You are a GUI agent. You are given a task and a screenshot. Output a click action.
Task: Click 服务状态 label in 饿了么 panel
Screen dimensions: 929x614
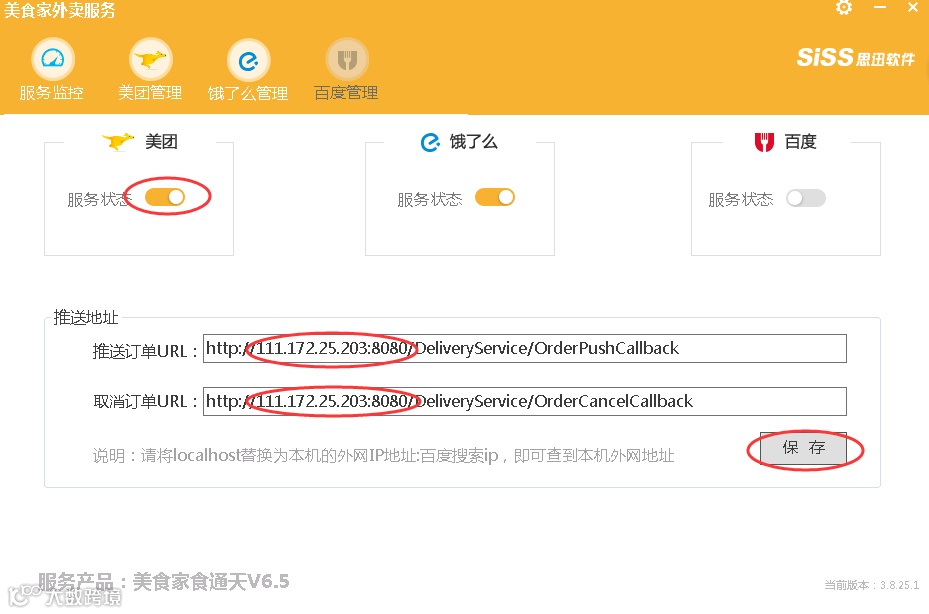coord(430,200)
